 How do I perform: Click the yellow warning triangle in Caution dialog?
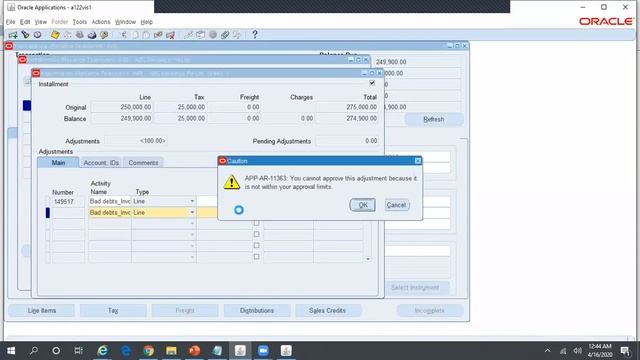[231, 182]
